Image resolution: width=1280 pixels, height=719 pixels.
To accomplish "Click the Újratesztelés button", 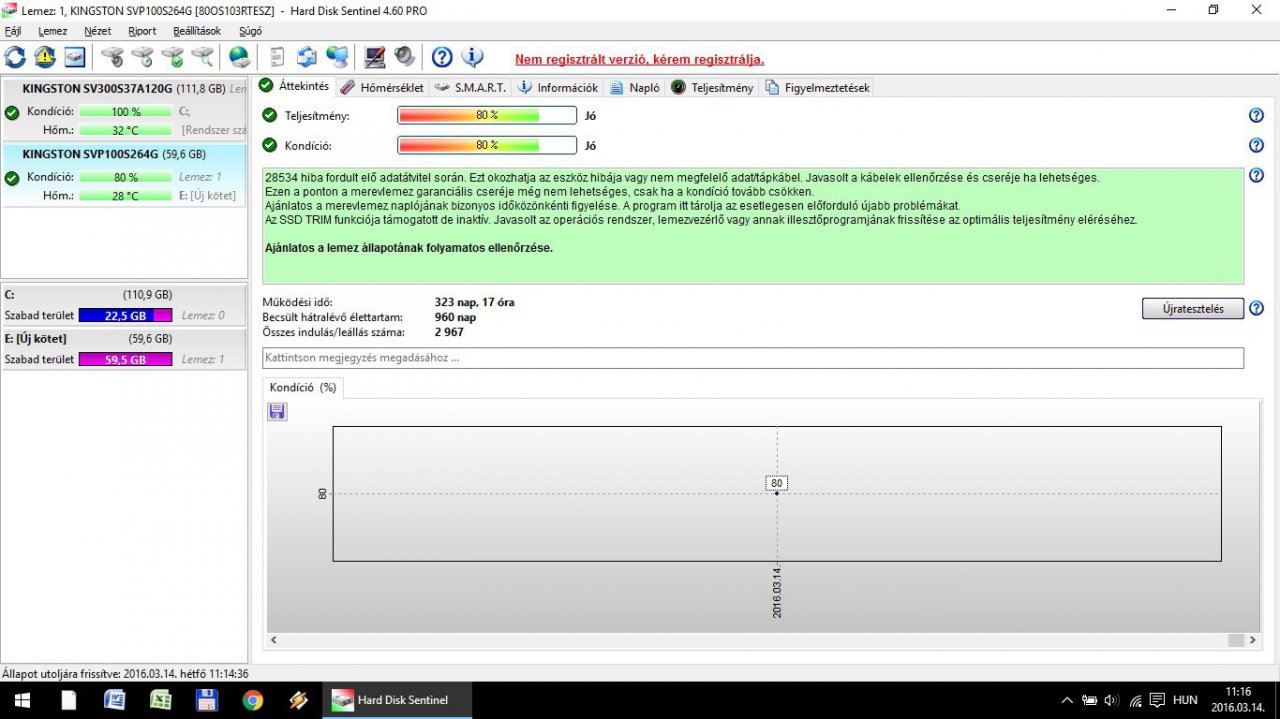I will tap(1193, 309).
